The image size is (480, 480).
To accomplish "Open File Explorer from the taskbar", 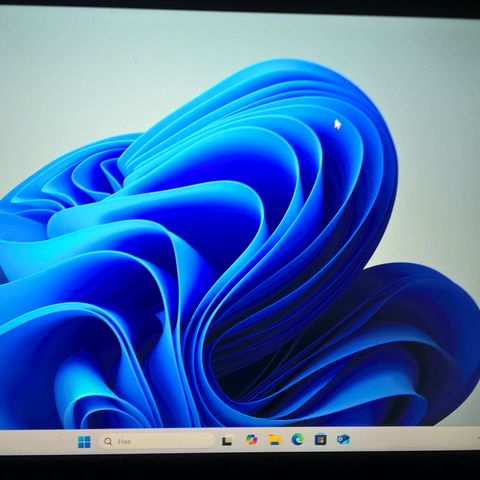I will [275, 440].
